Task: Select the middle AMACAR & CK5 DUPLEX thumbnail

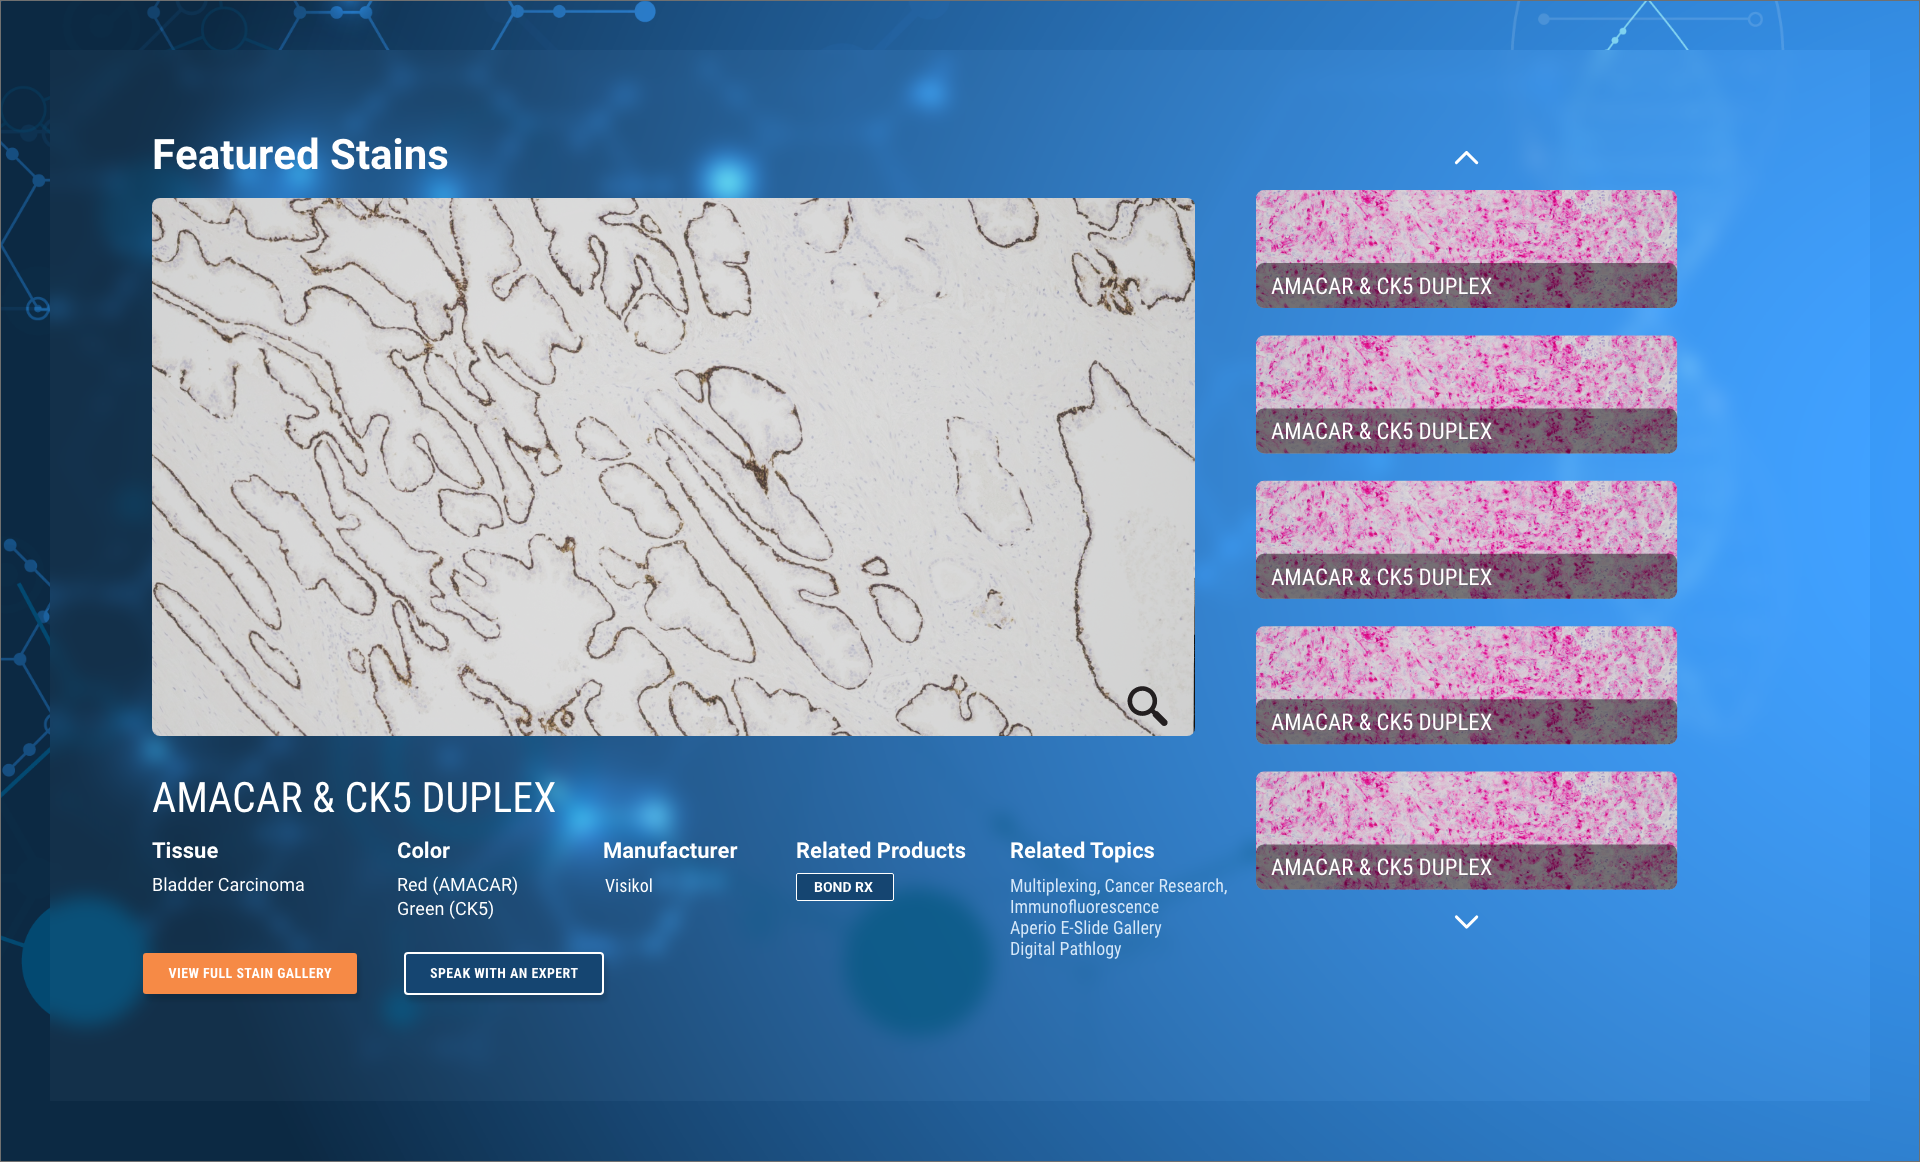Action: 1465,540
